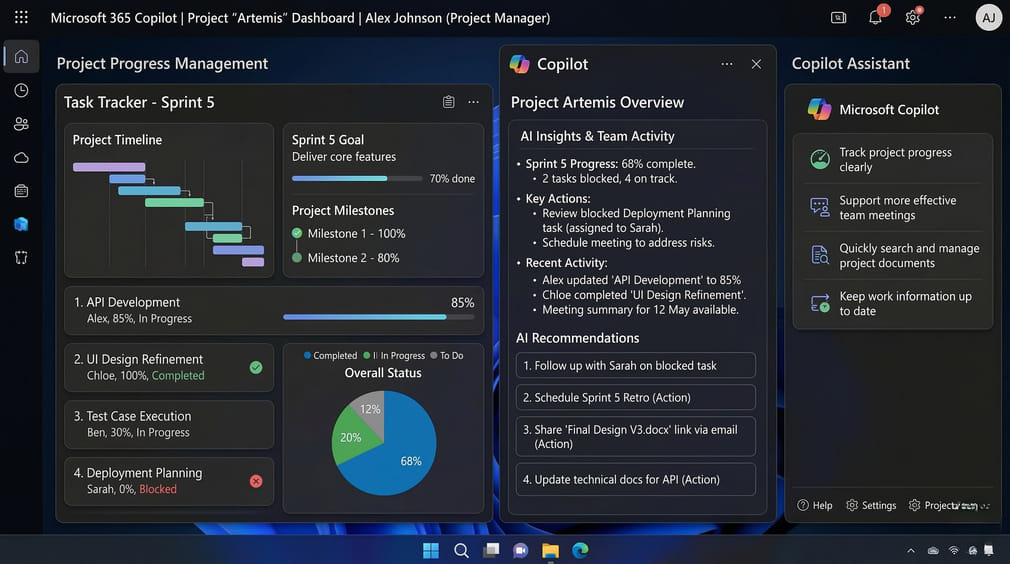1010x564 pixels.
Task: Select Keep work information up to date
Action: click(892, 303)
